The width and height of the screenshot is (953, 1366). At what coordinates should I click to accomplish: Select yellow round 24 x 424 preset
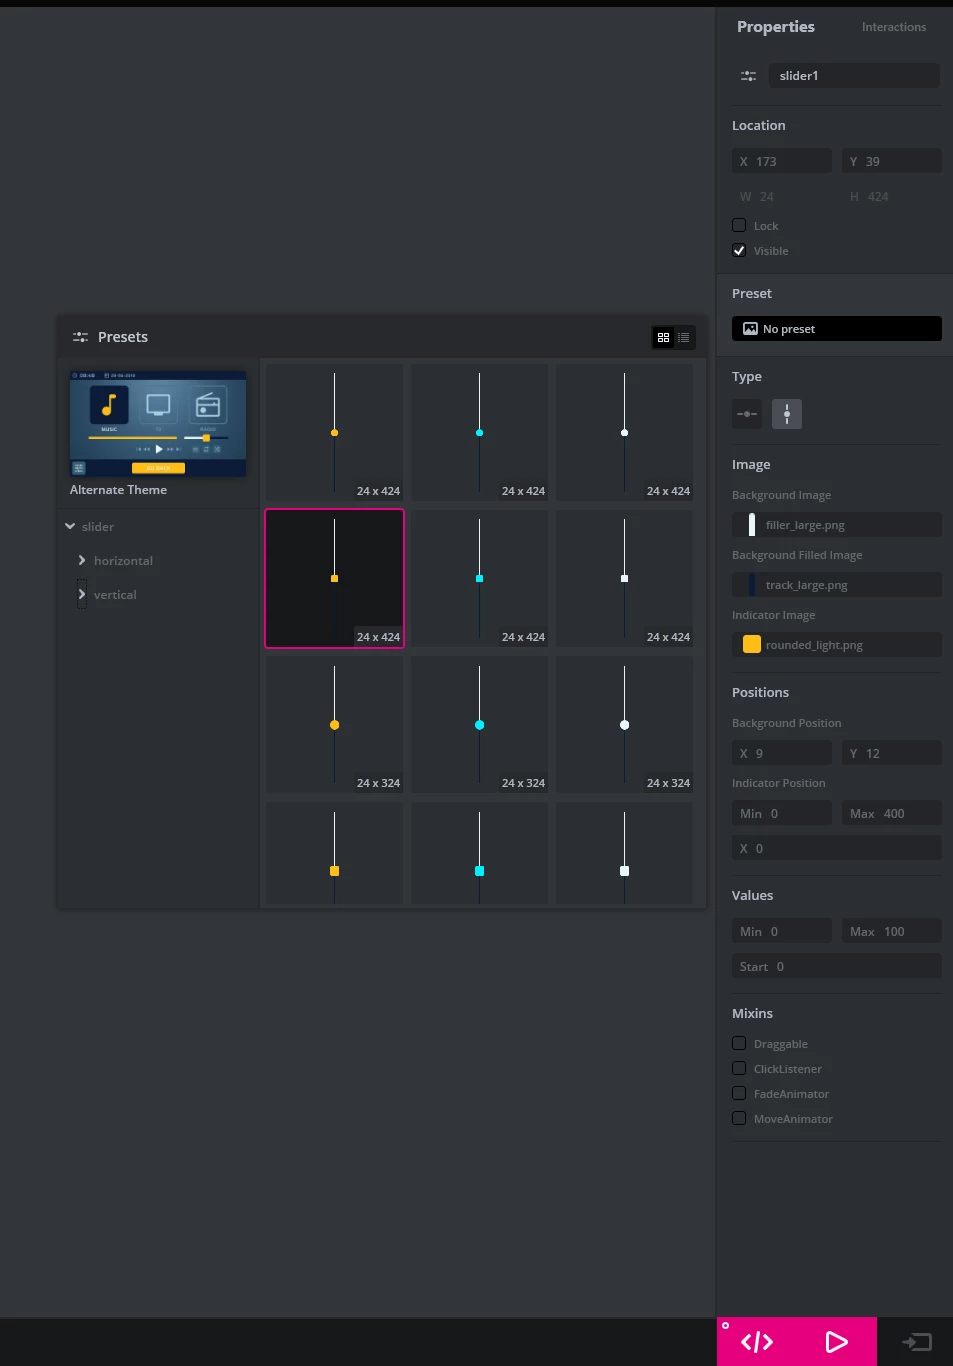(334, 432)
